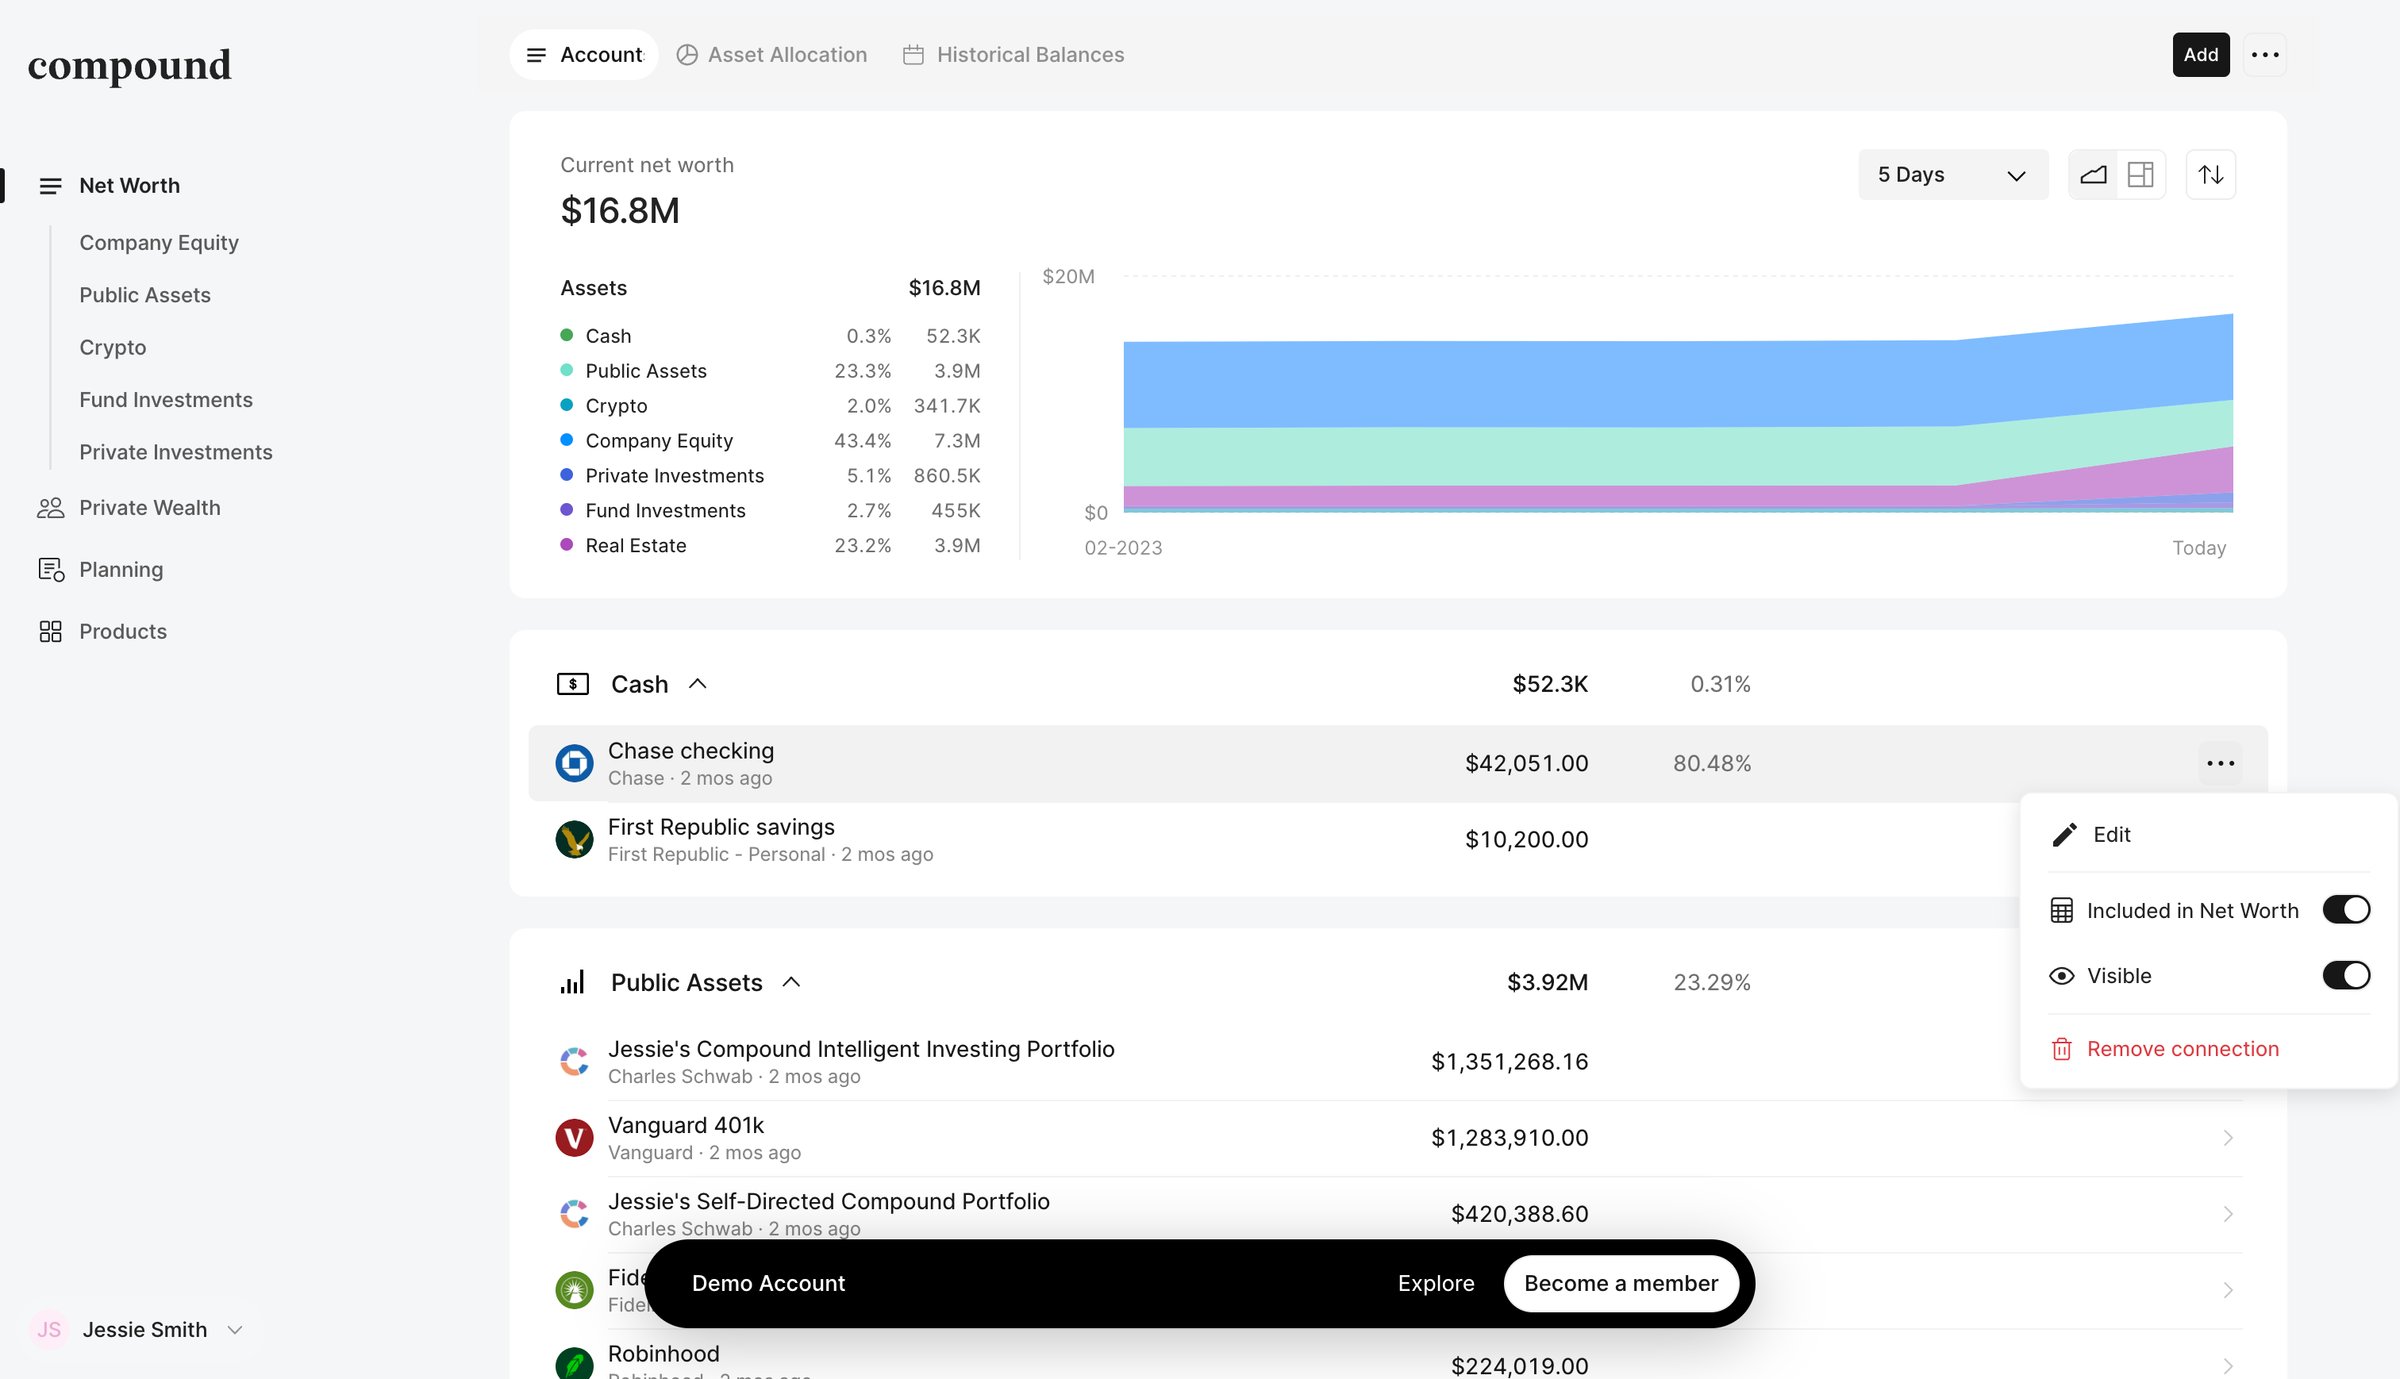Open the 5 Days time range dropdown
2400x1379 pixels.
[1953, 175]
